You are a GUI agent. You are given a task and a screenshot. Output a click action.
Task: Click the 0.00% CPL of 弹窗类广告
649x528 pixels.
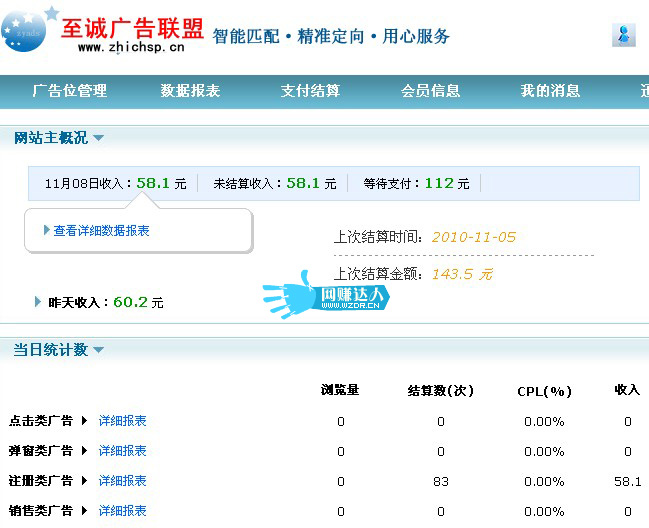coord(544,451)
